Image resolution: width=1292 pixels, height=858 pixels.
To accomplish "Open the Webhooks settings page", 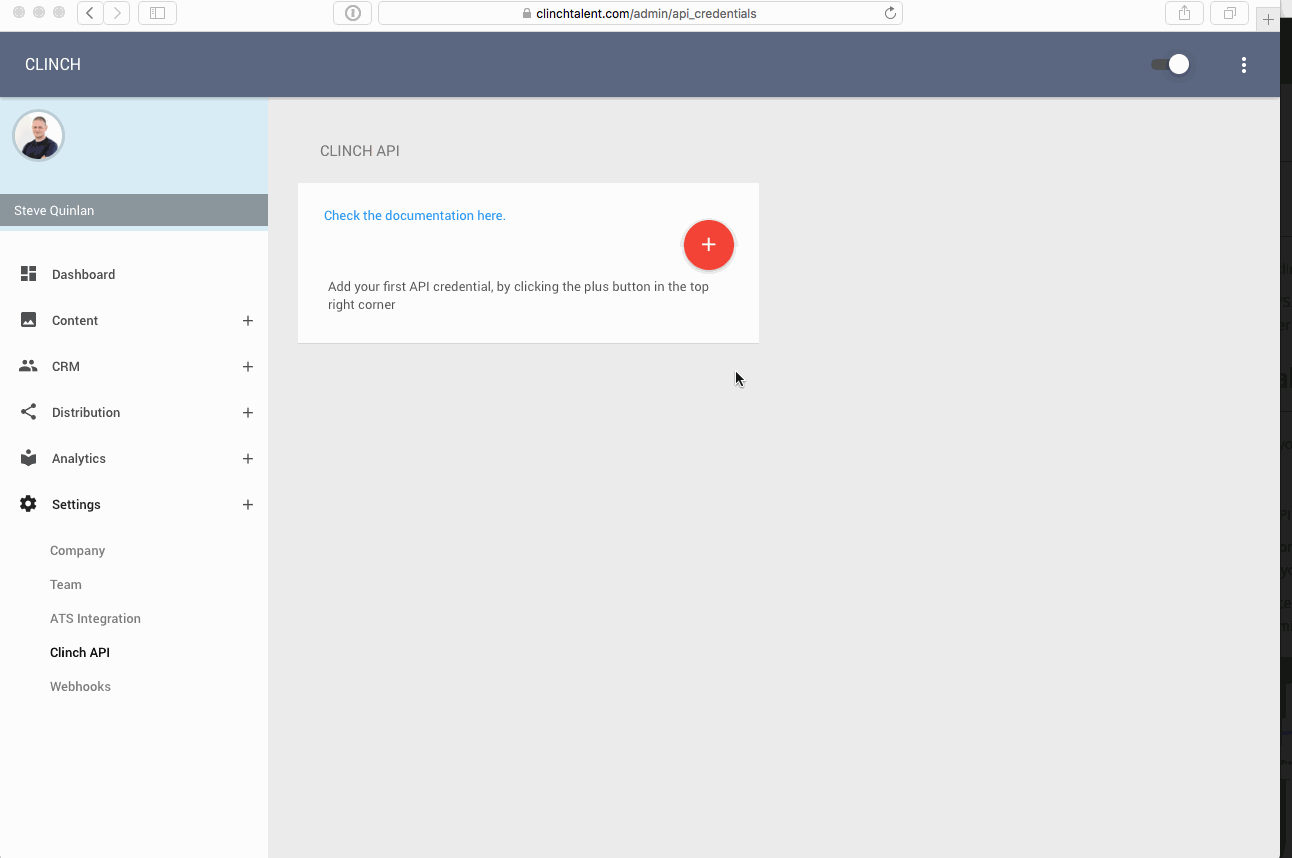I will (x=80, y=686).
